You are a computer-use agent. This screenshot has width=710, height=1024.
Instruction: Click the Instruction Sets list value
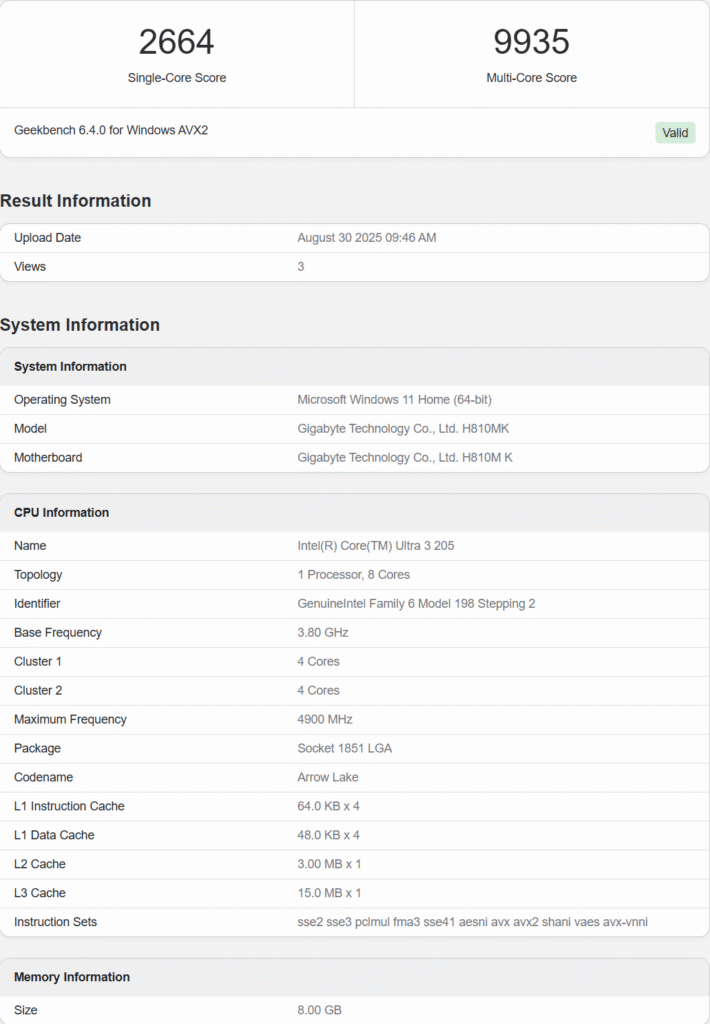pos(472,922)
